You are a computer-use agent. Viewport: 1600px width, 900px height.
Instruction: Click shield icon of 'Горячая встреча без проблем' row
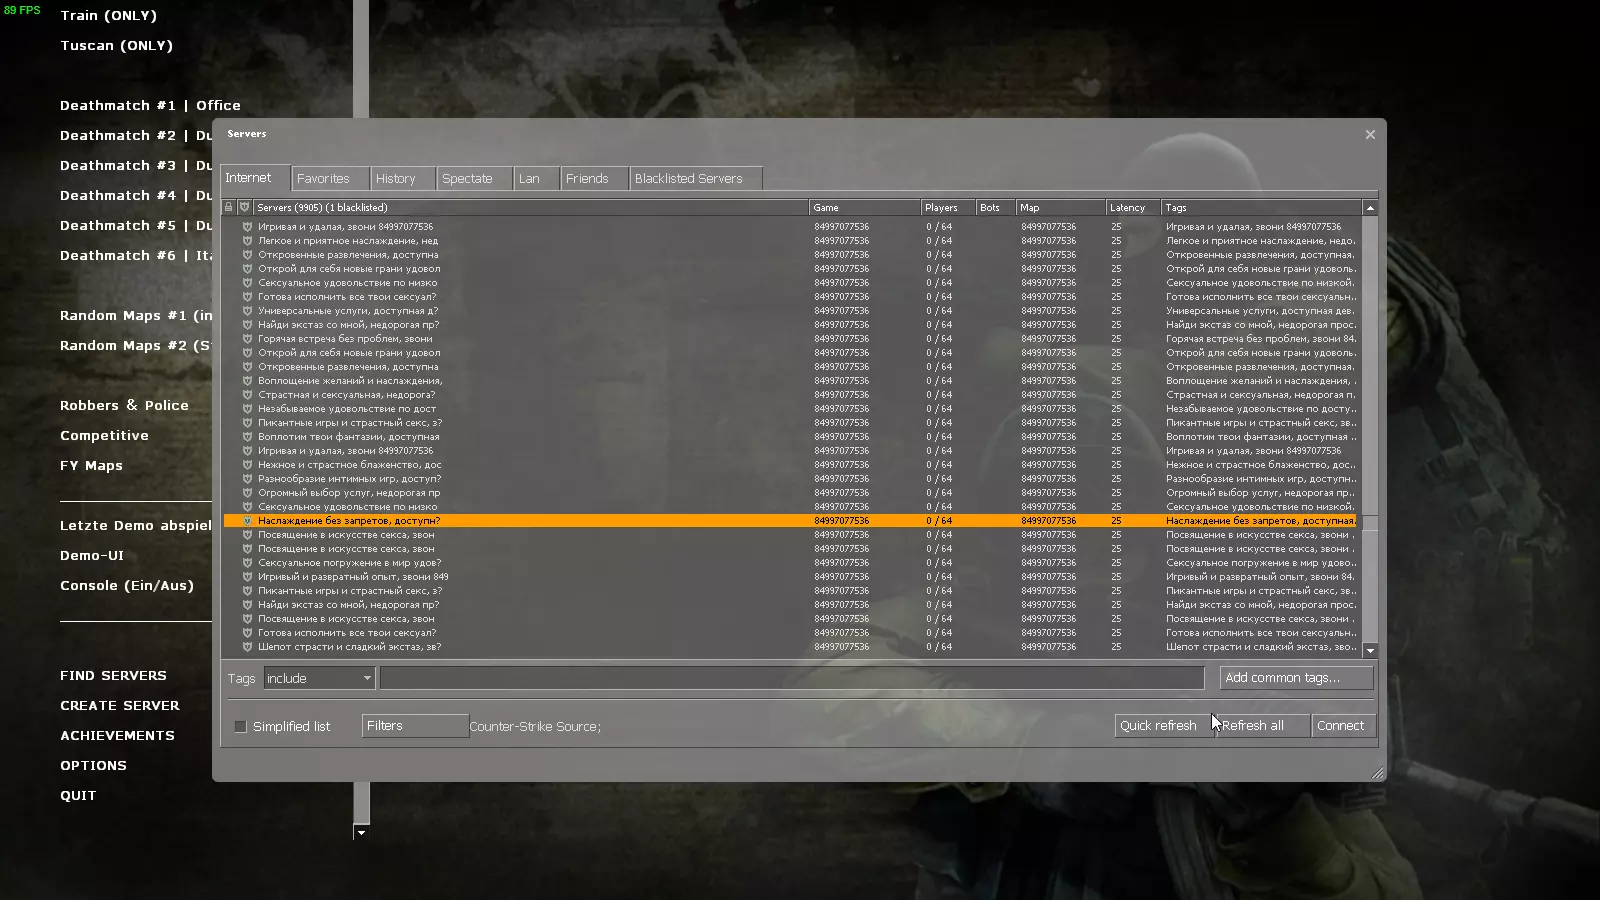point(247,339)
